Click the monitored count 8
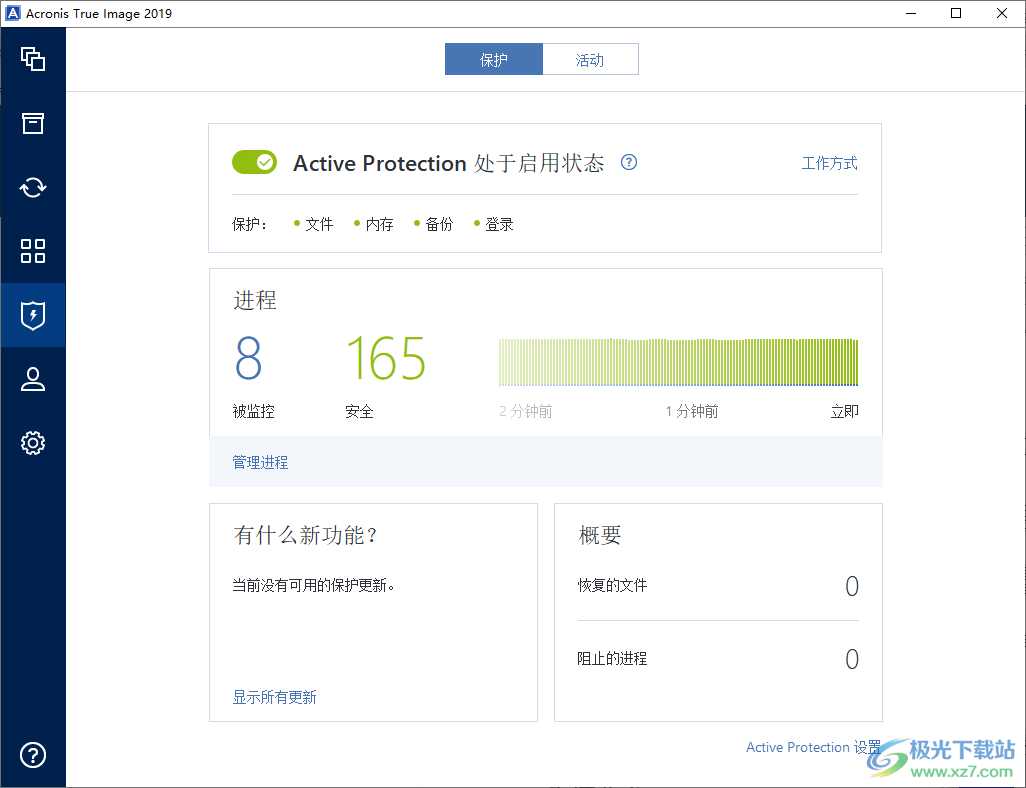Viewport: 1026px width, 788px height. point(249,358)
